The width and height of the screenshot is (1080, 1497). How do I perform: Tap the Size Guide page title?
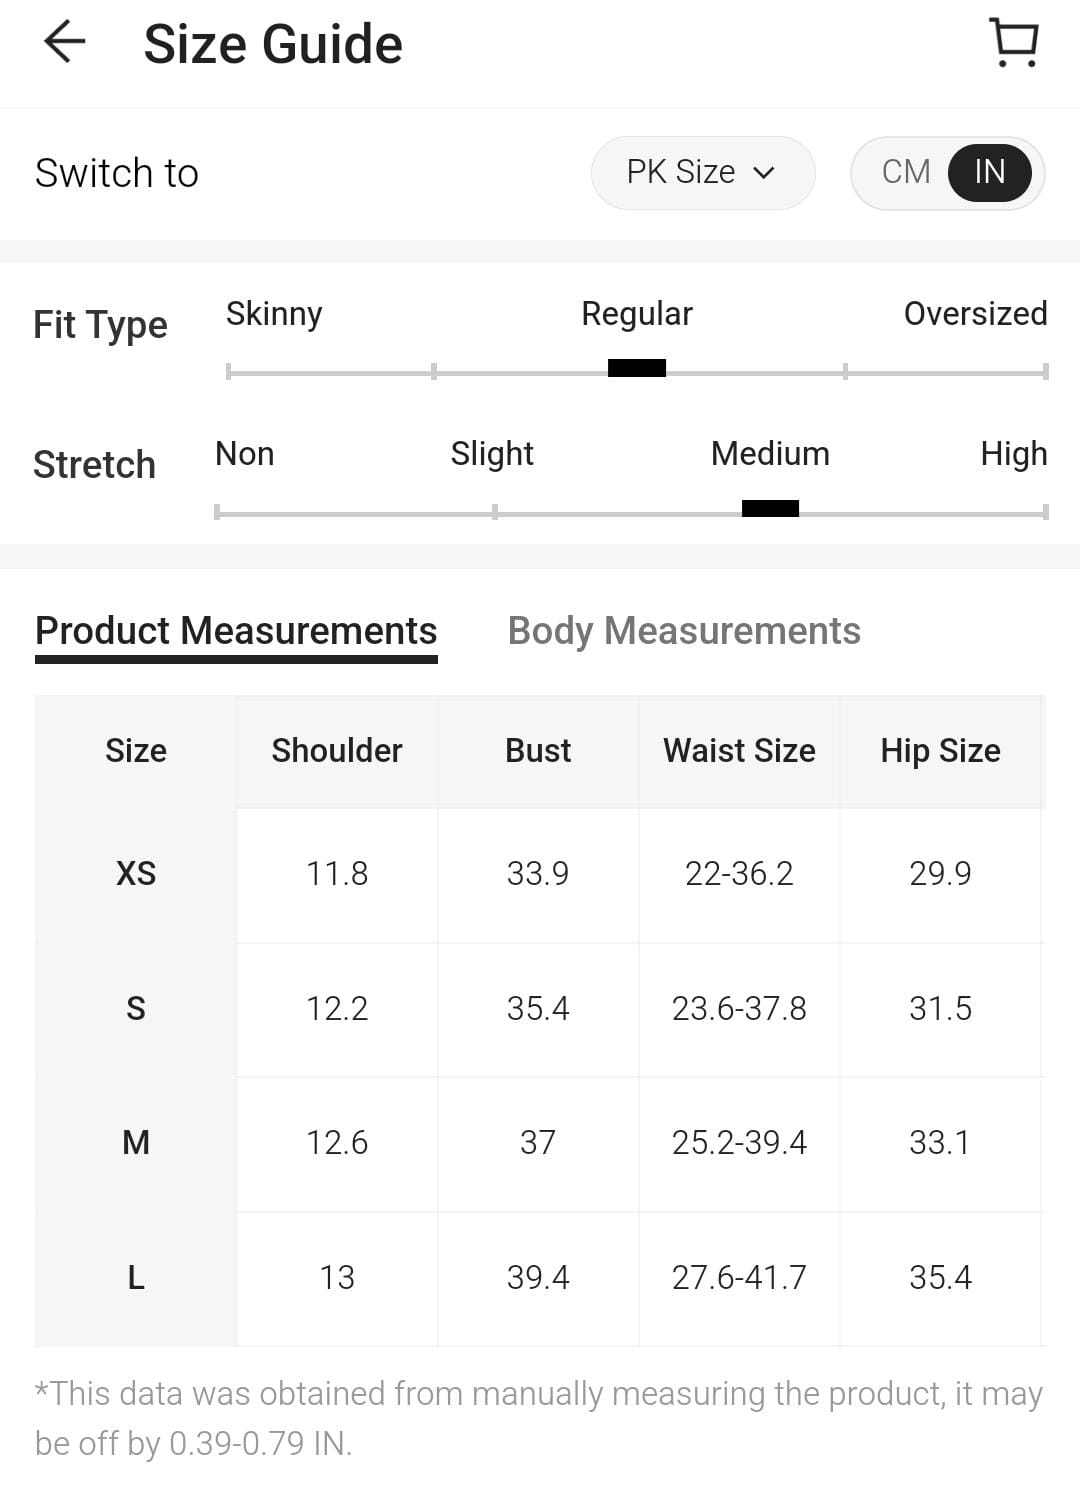[x=273, y=45]
